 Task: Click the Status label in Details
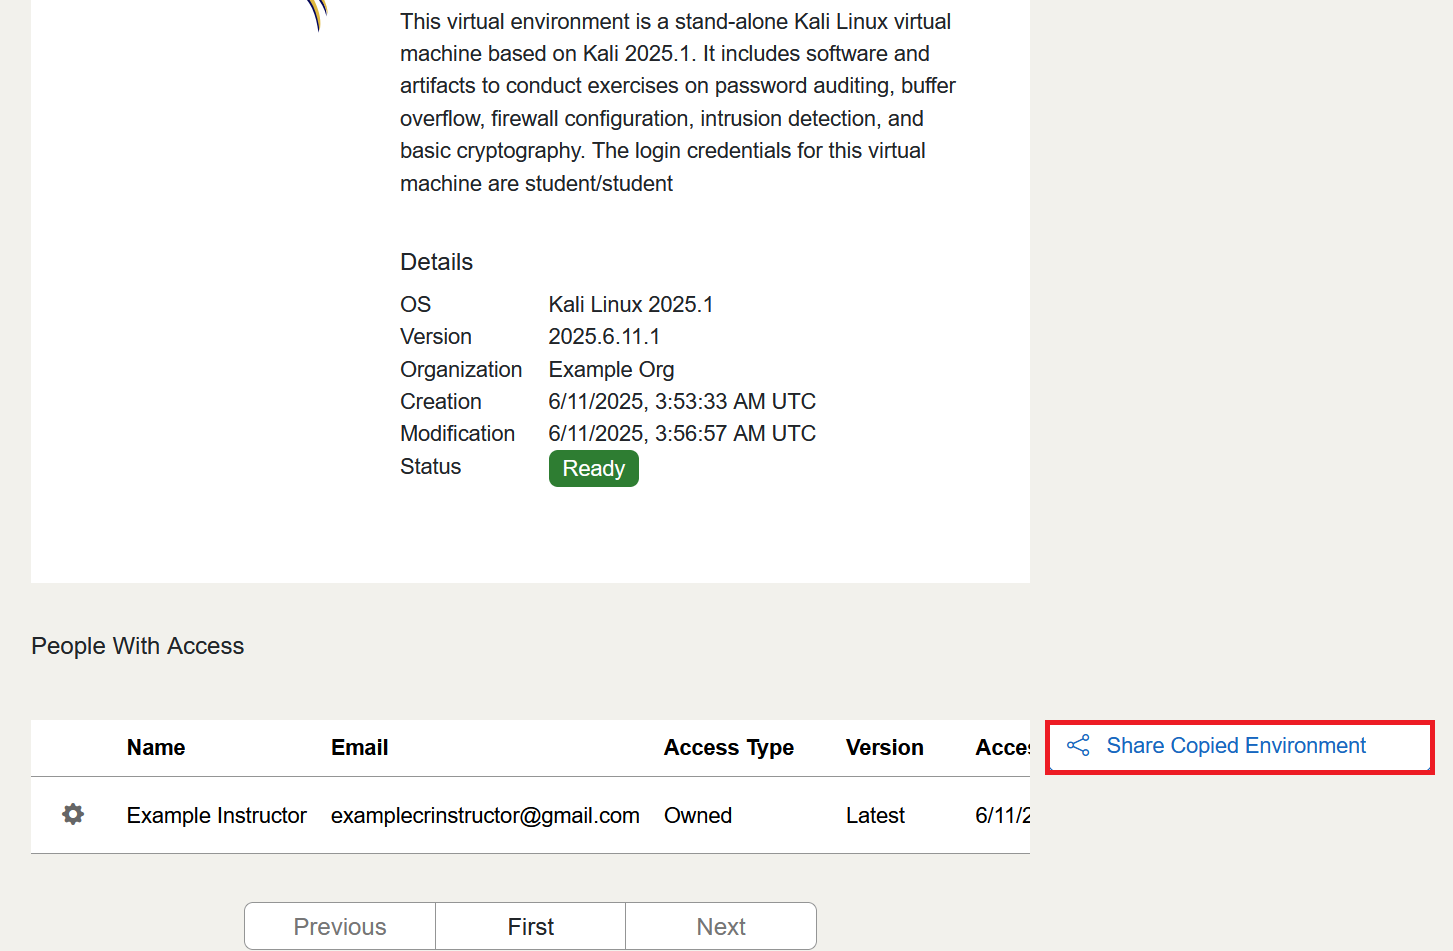(431, 467)
